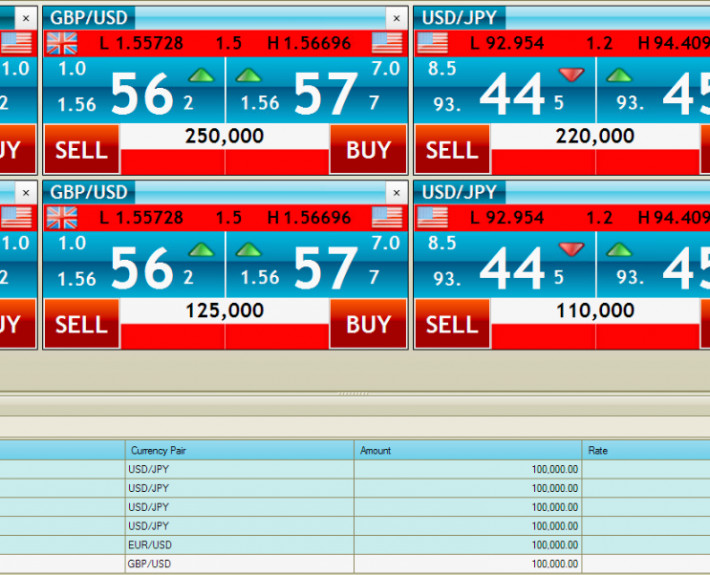Close the top GBP/USD tile

(x=396, y=18)
